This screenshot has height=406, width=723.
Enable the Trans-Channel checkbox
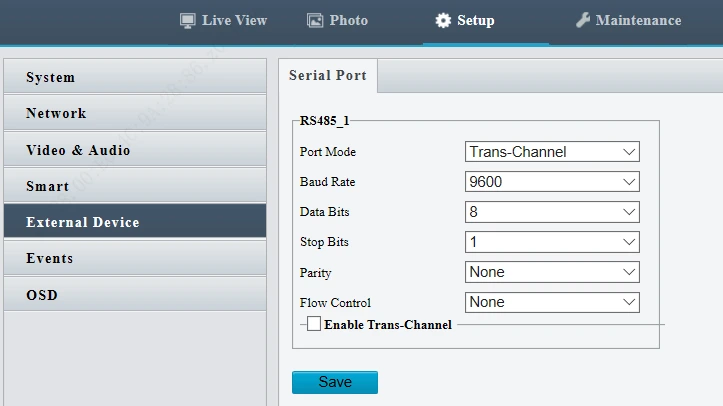point(314,324)
